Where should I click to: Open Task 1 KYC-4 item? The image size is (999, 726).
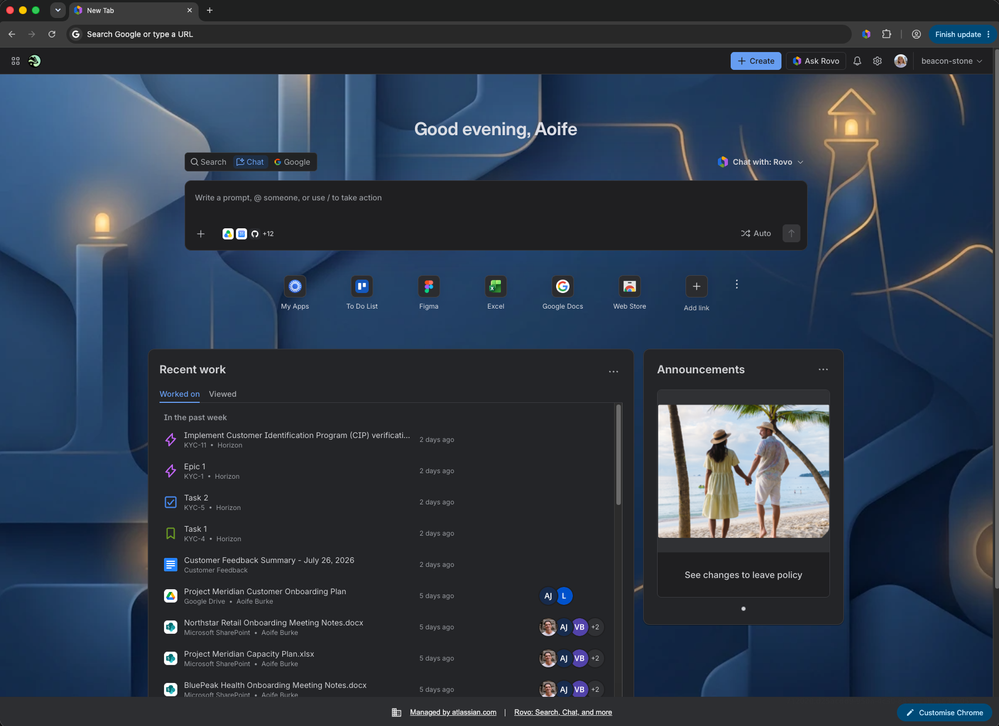(x=385, y=533)
